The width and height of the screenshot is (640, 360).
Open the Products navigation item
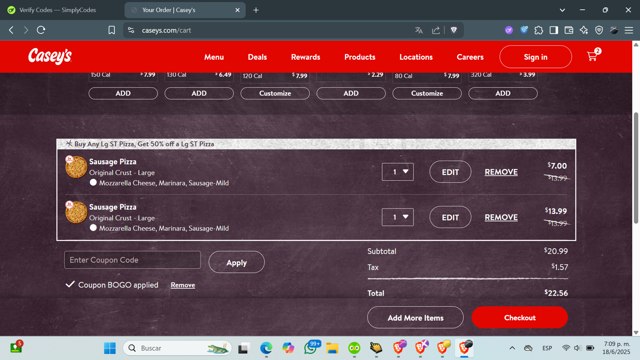(x=360, y=57)
